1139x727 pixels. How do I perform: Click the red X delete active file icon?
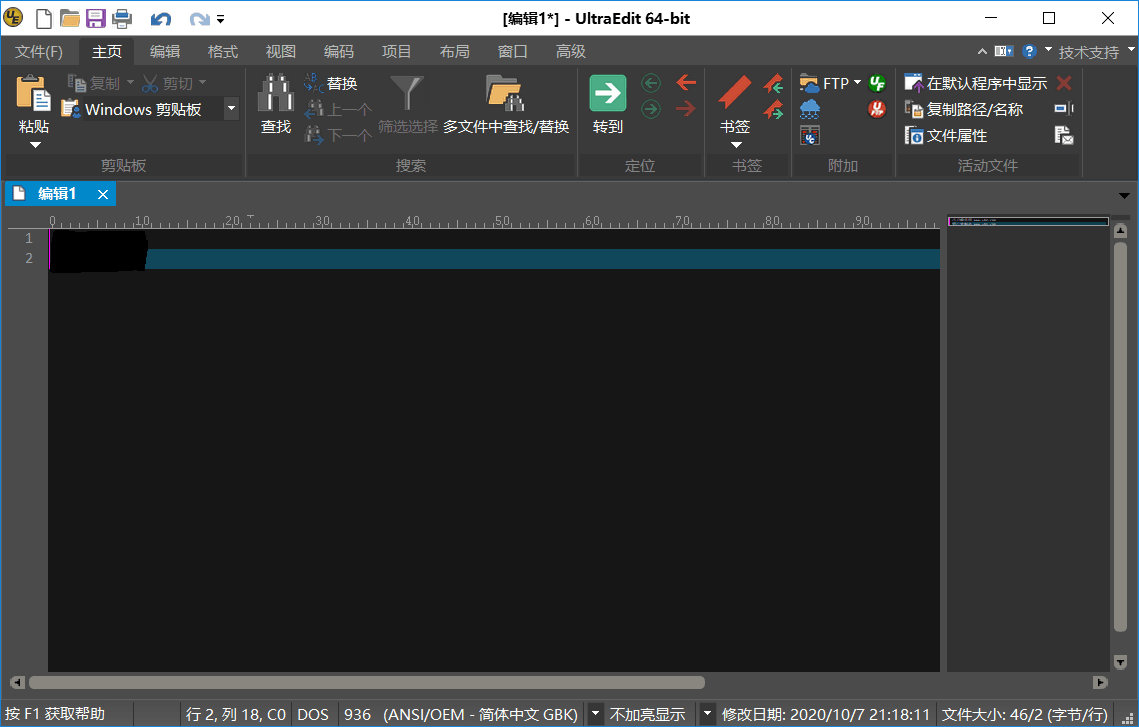(x=1064, y=84)
